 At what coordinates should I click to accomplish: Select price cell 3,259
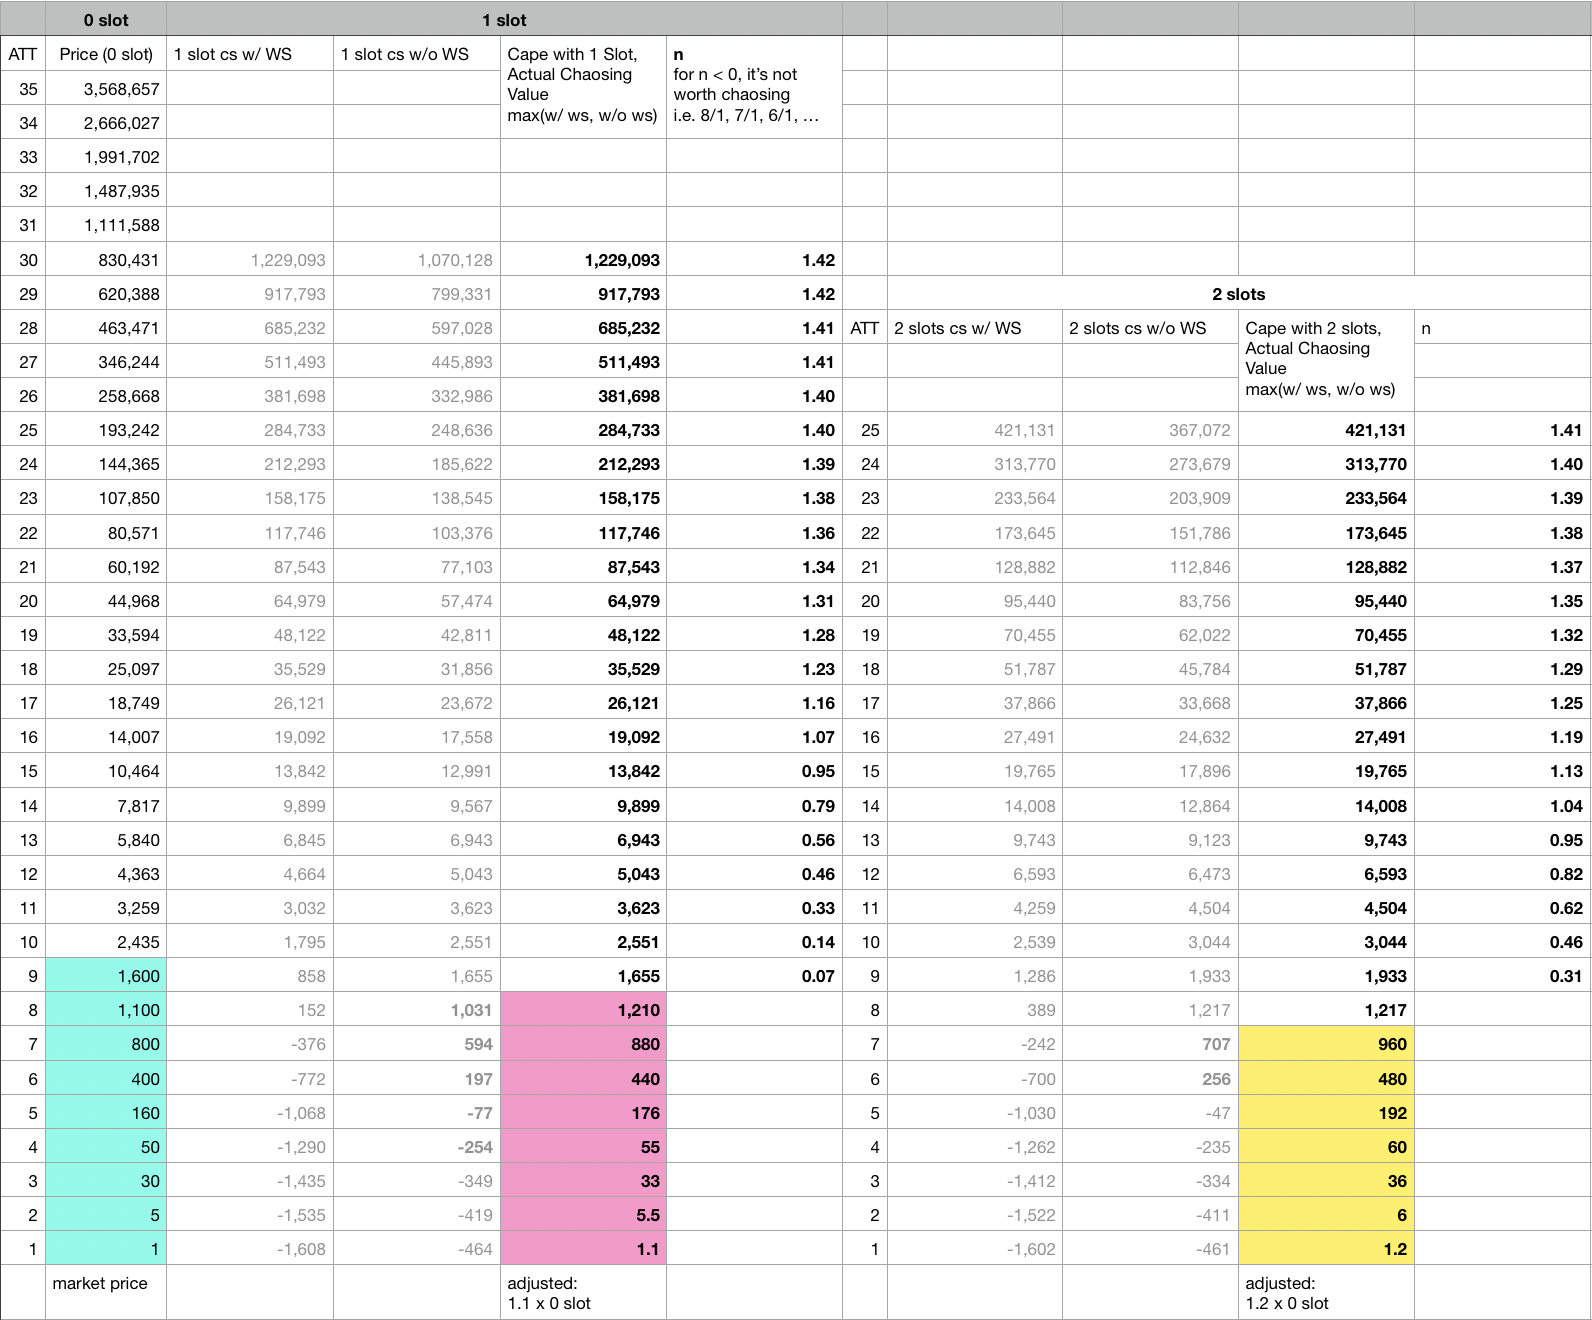pos(106,908)
